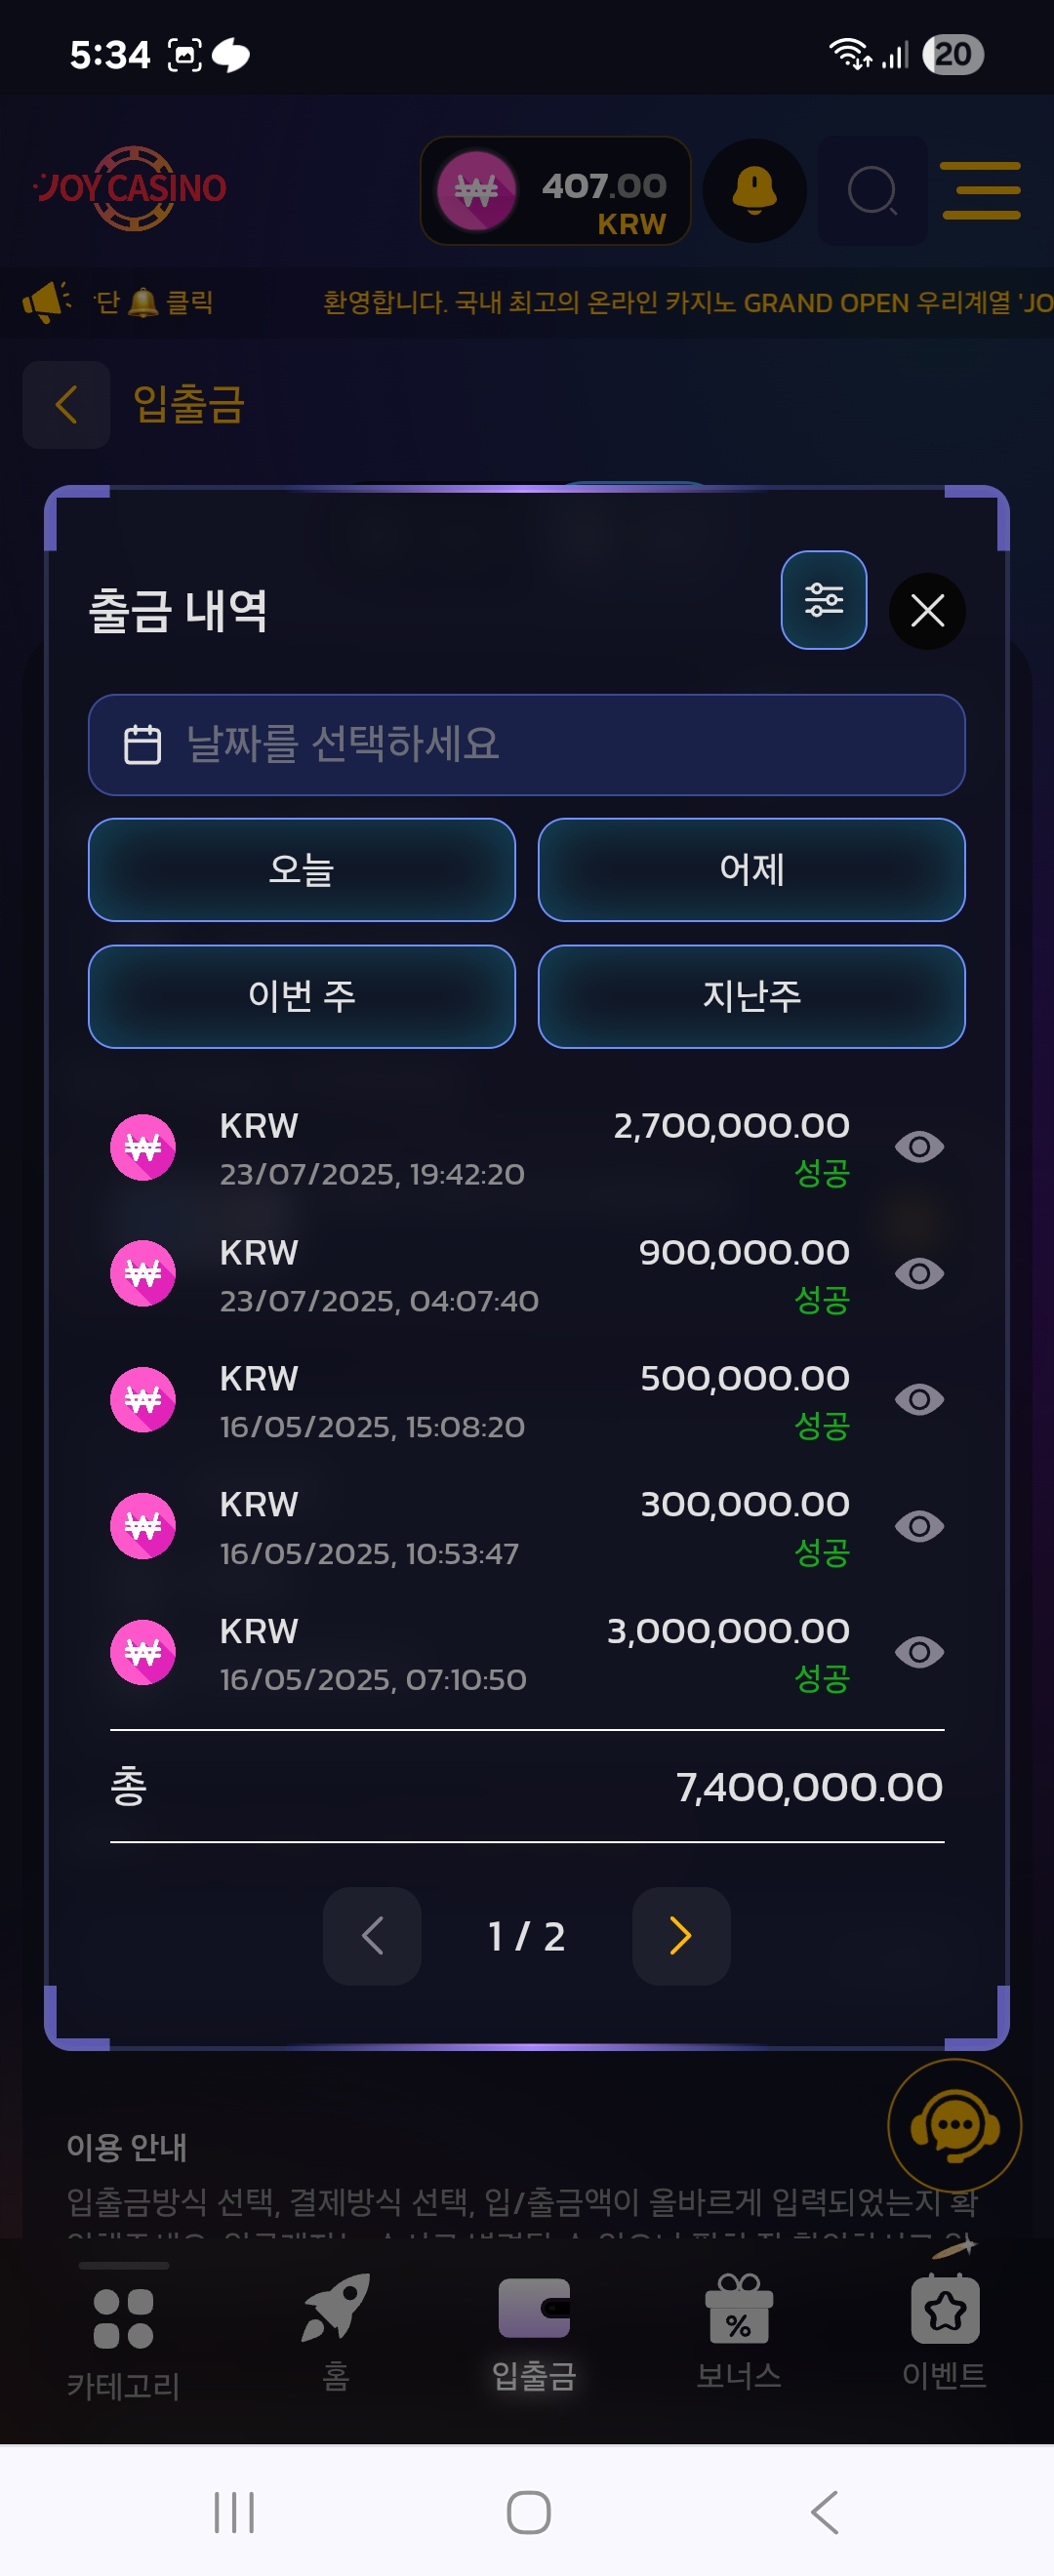
Task: Open the live chat support icon
Action: click(954, 2125)
